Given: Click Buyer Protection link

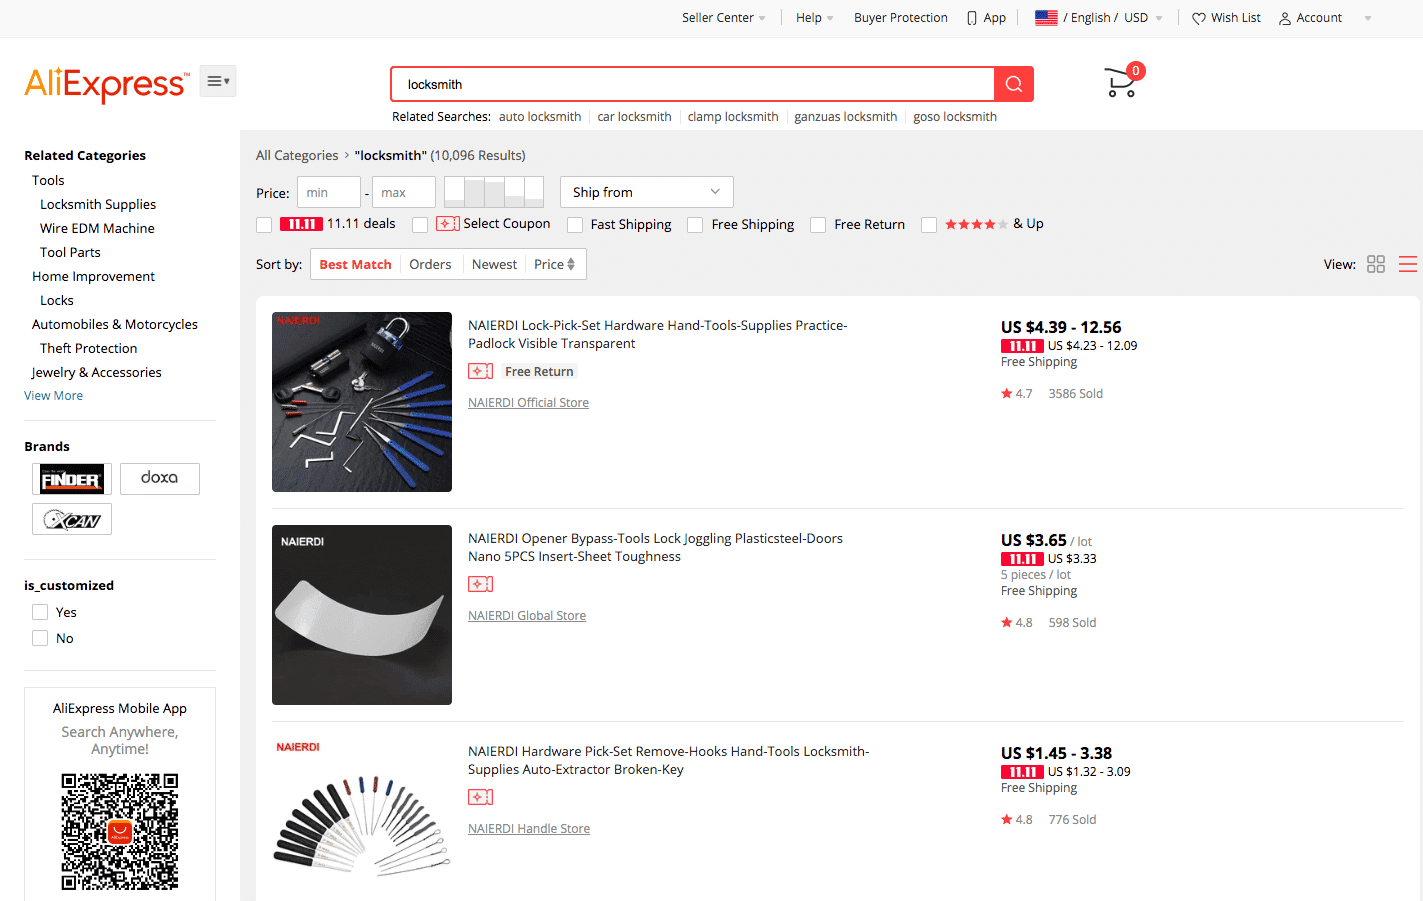Looking at the screenshot, I should [x=901, y=18].
